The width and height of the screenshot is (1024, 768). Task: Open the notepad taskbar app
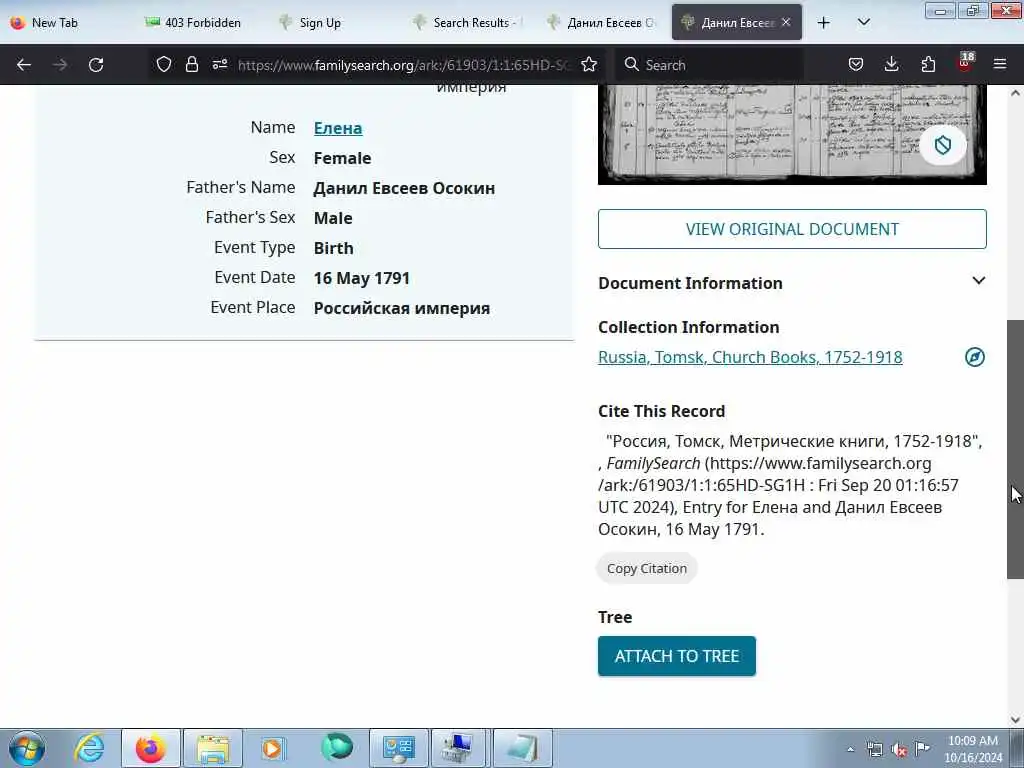522,748
